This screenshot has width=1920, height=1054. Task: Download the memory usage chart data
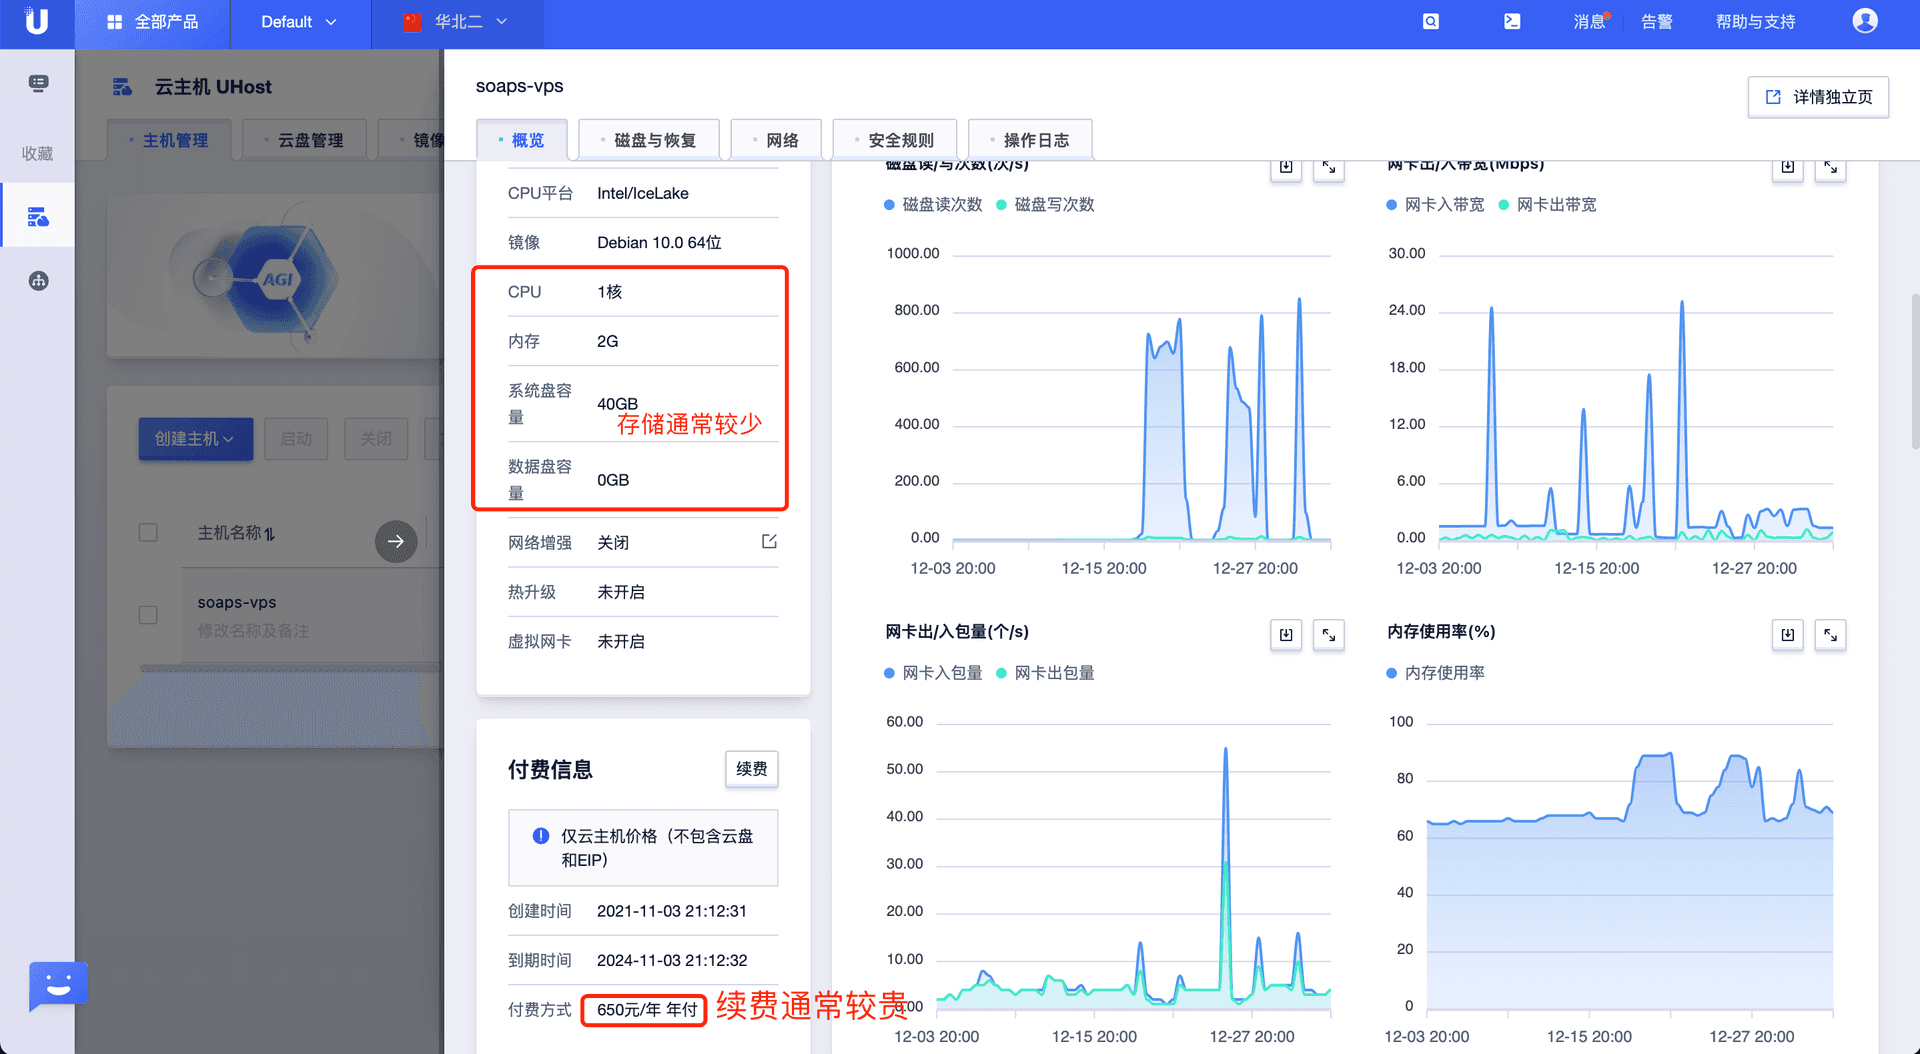1788,634
